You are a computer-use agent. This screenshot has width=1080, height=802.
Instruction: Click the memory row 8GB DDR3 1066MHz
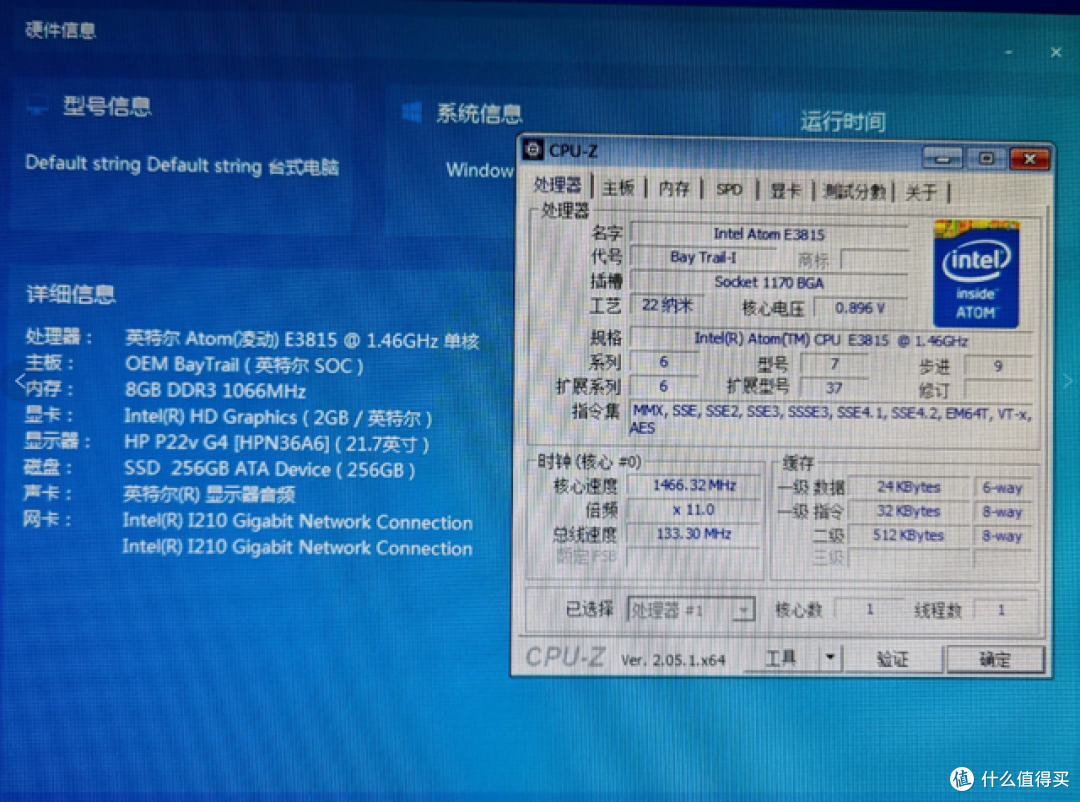click(x=215, y=391)
